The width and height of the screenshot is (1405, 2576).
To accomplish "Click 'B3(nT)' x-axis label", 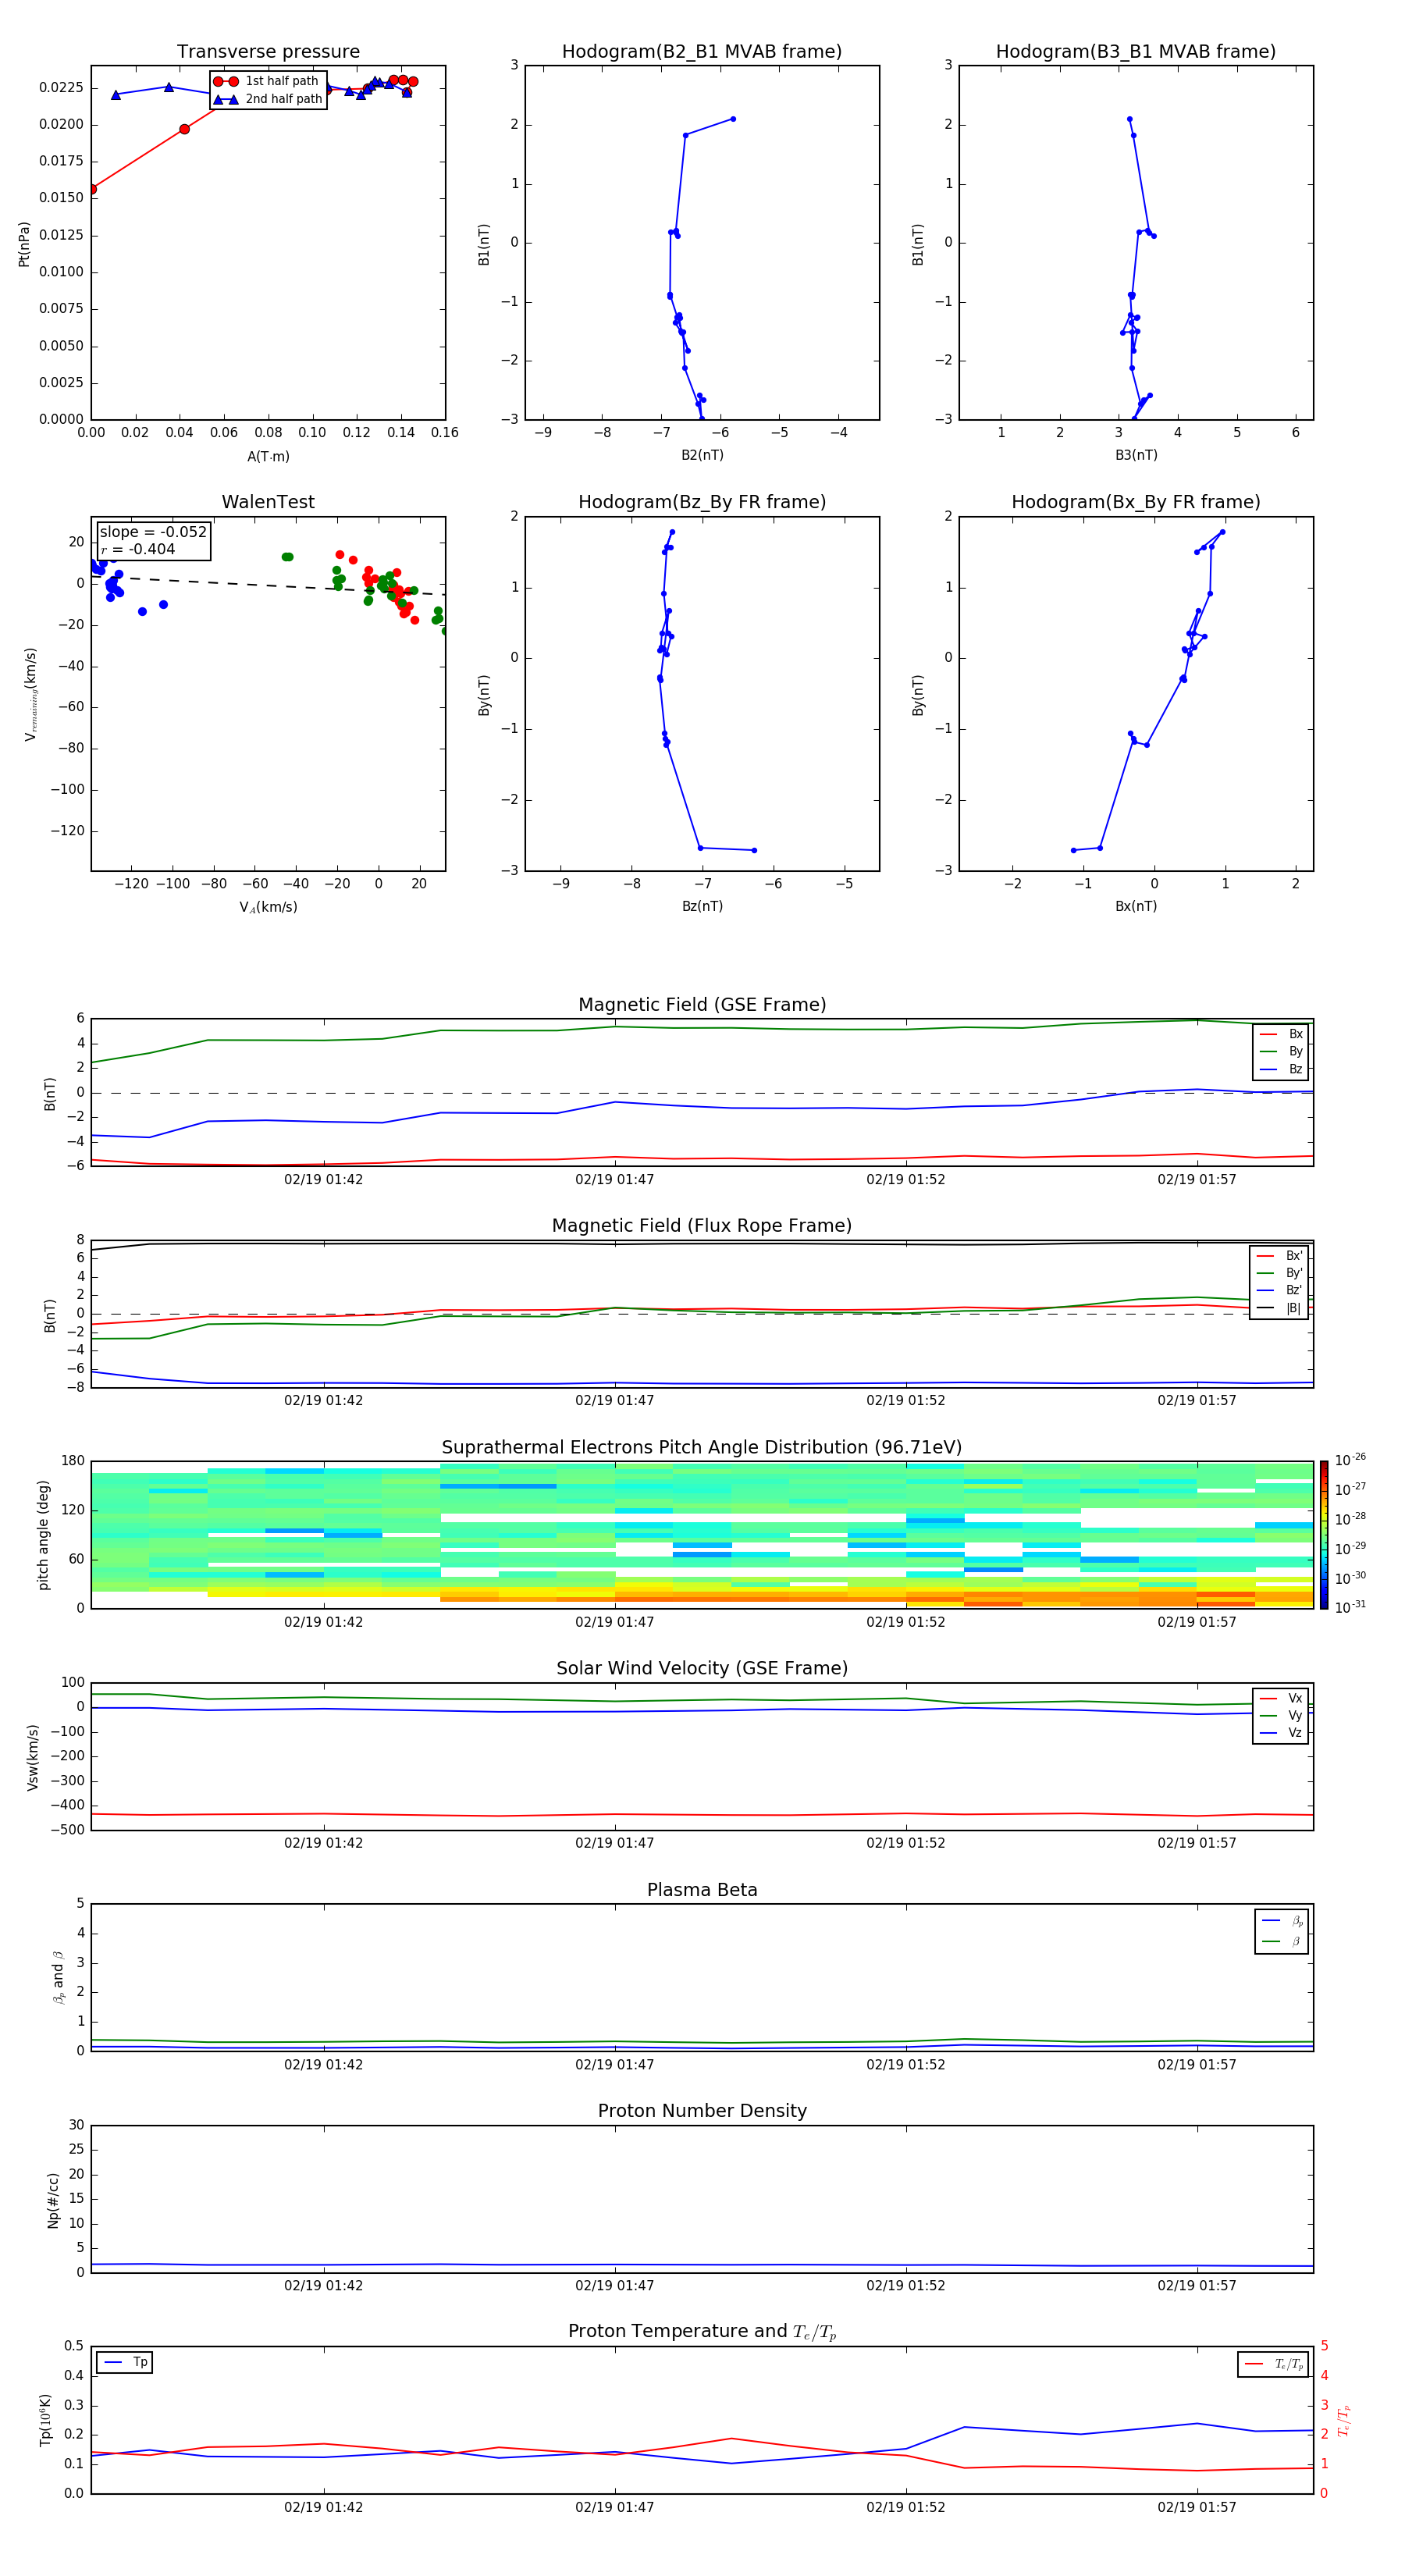I will (x=1136, y=455).
